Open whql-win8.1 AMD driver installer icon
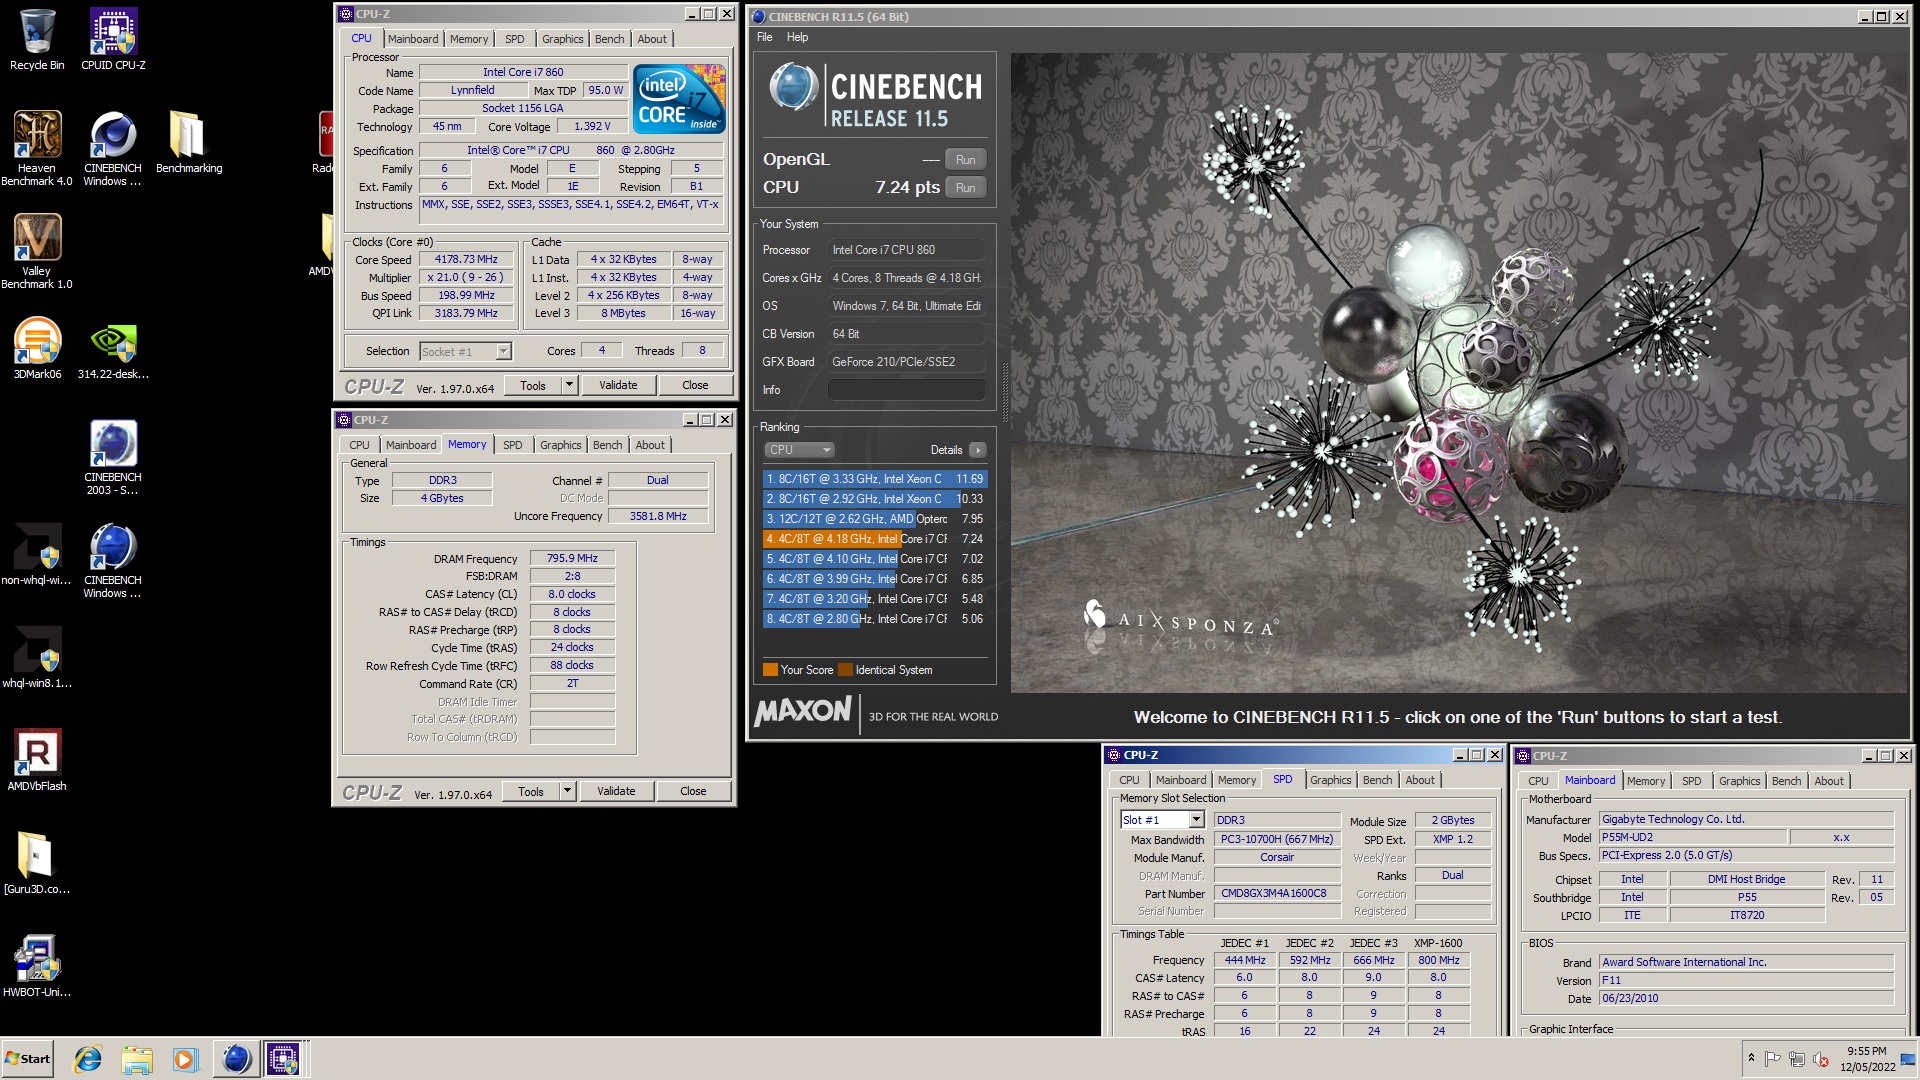This screenshot has height=1080, width=1920. 37,657
